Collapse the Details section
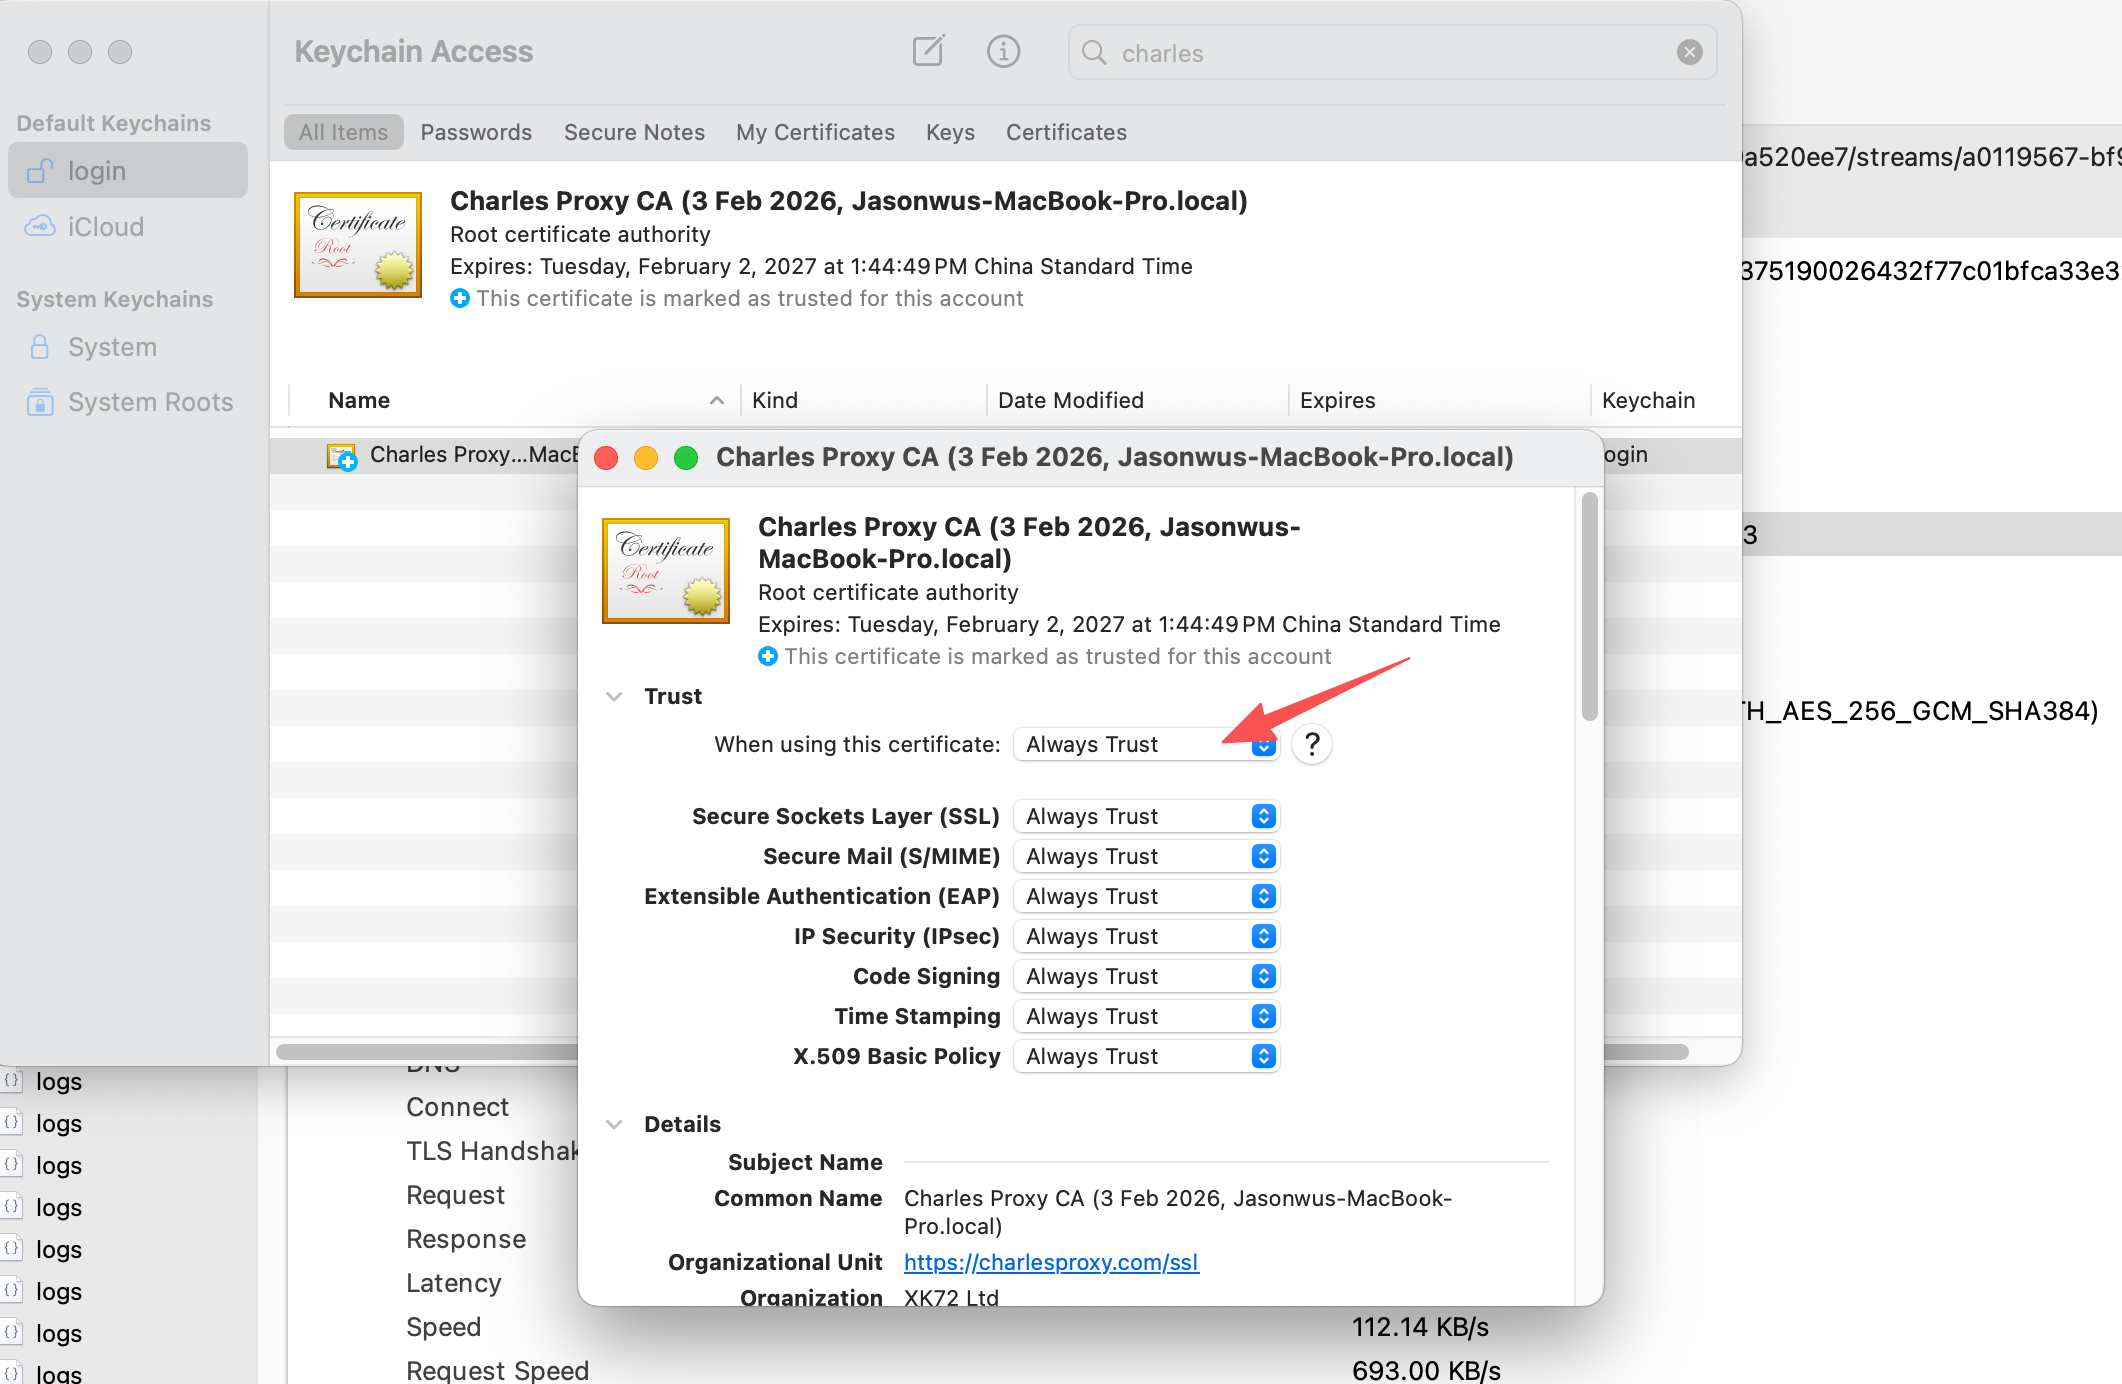The image size is (2122, 1384). coord(614,1124)
